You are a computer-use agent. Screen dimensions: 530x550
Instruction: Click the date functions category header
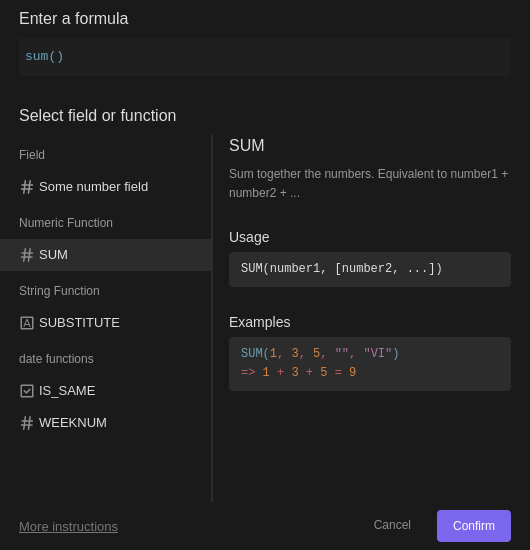pyautogui.click(x=56, y=359)
